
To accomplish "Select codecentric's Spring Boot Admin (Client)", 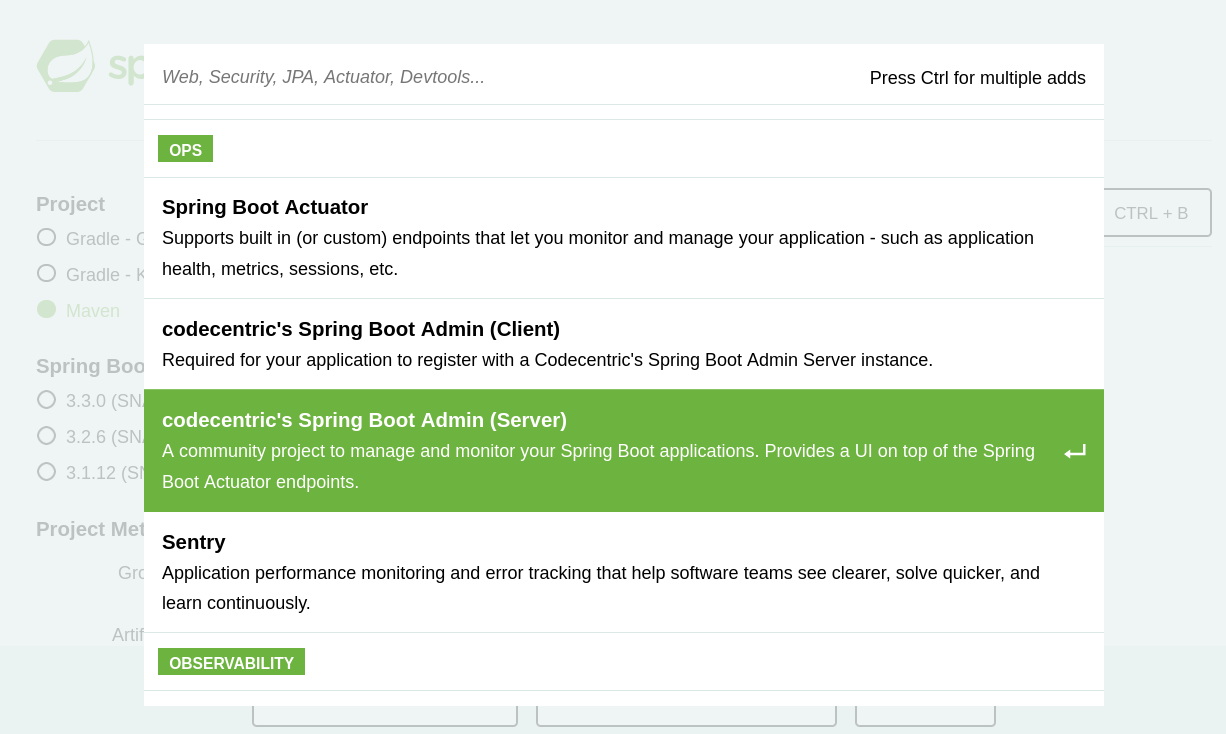I will (x=624, y=344).
